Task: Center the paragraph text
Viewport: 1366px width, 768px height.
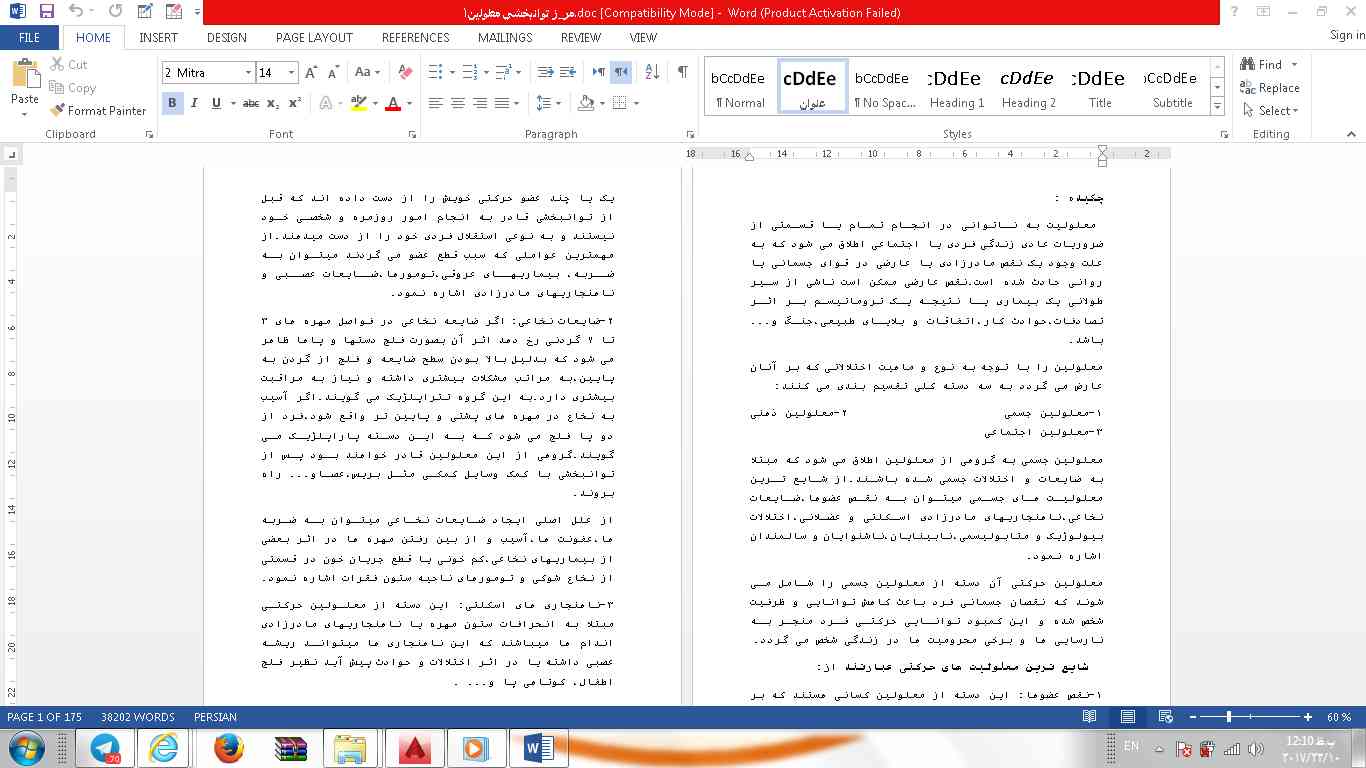Action: (x=458, y=103)
